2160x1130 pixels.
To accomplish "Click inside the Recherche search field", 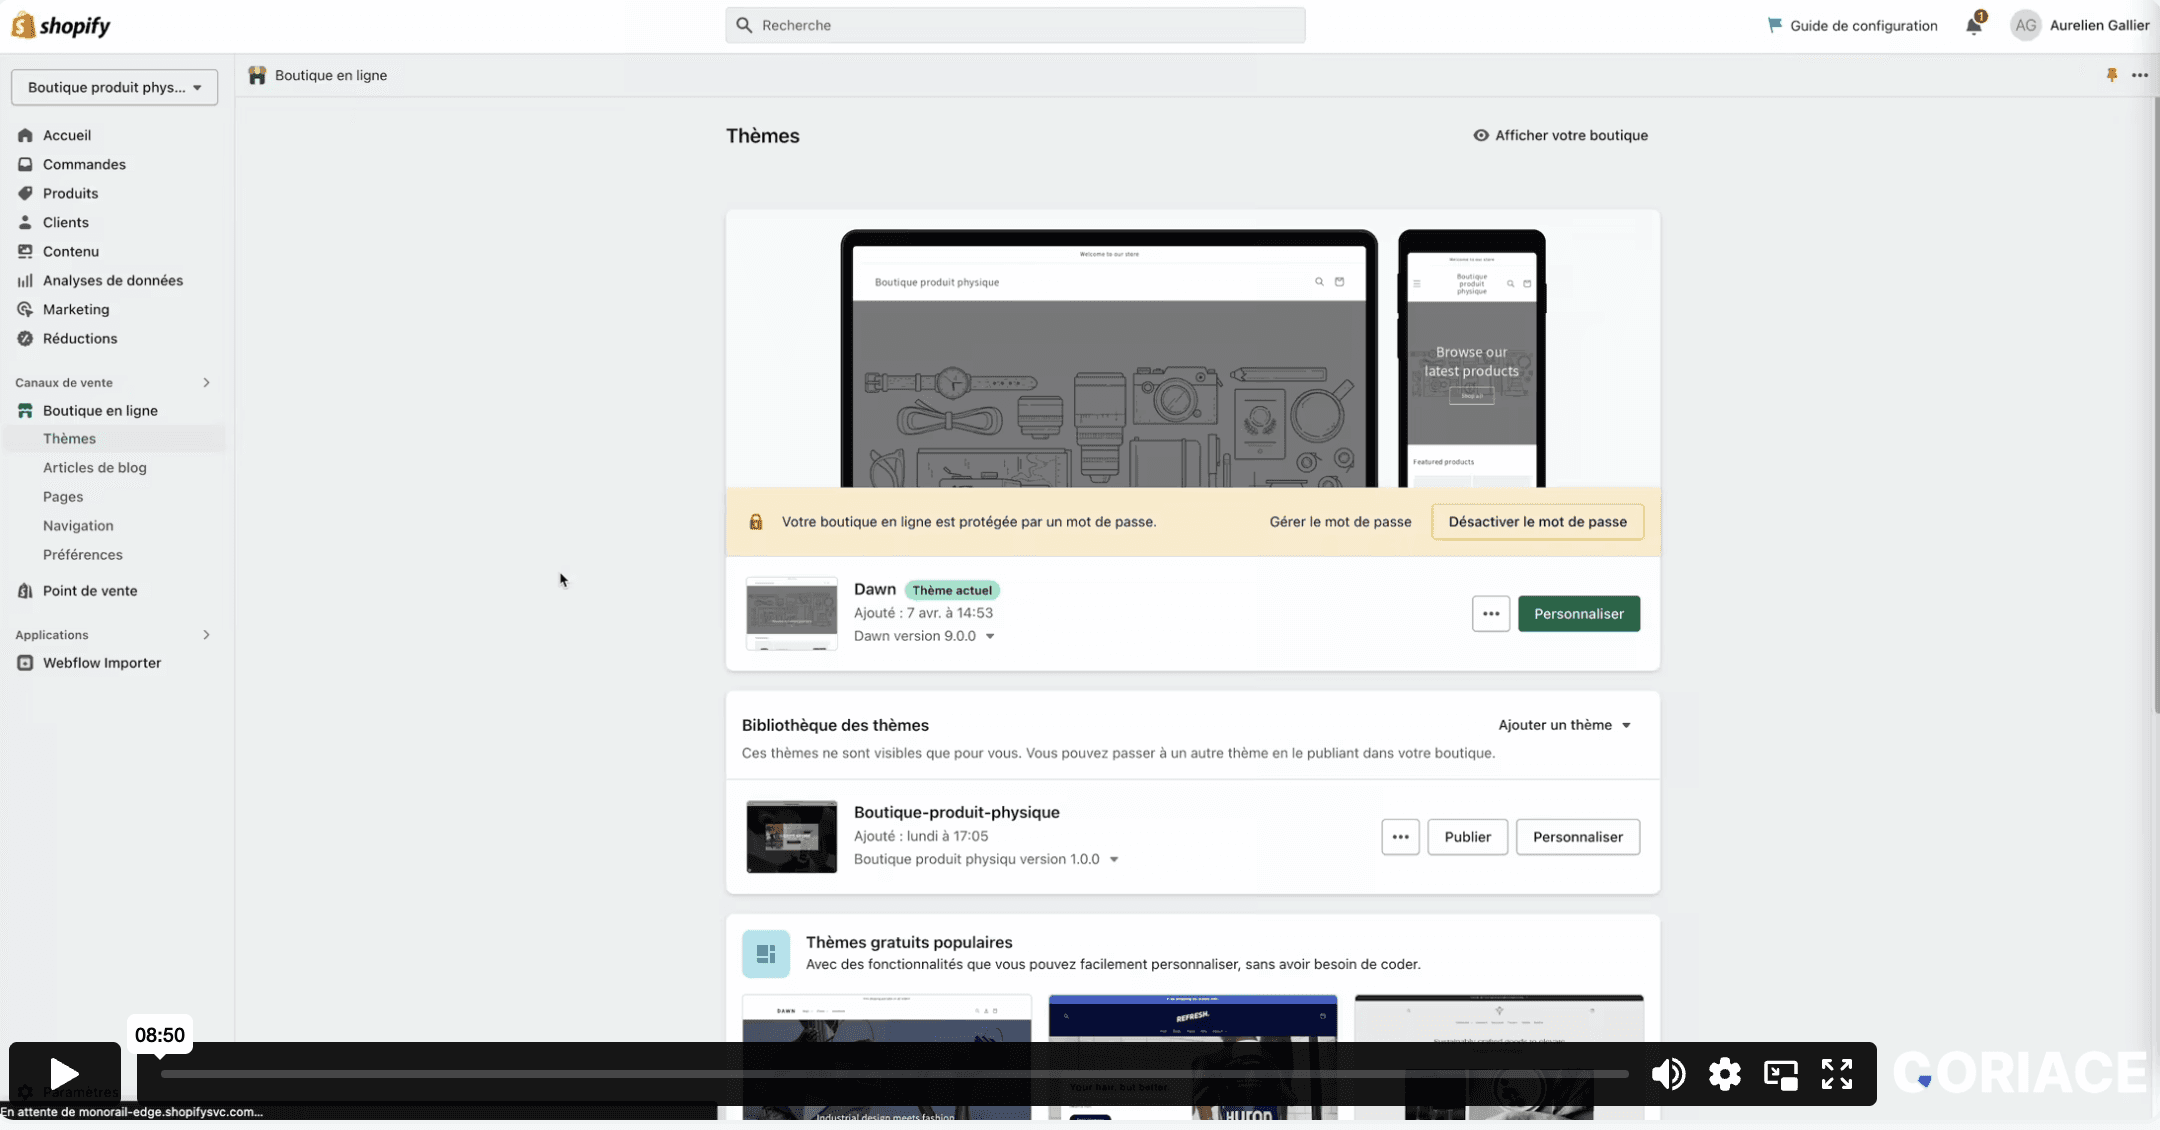I will point(1015,25).
